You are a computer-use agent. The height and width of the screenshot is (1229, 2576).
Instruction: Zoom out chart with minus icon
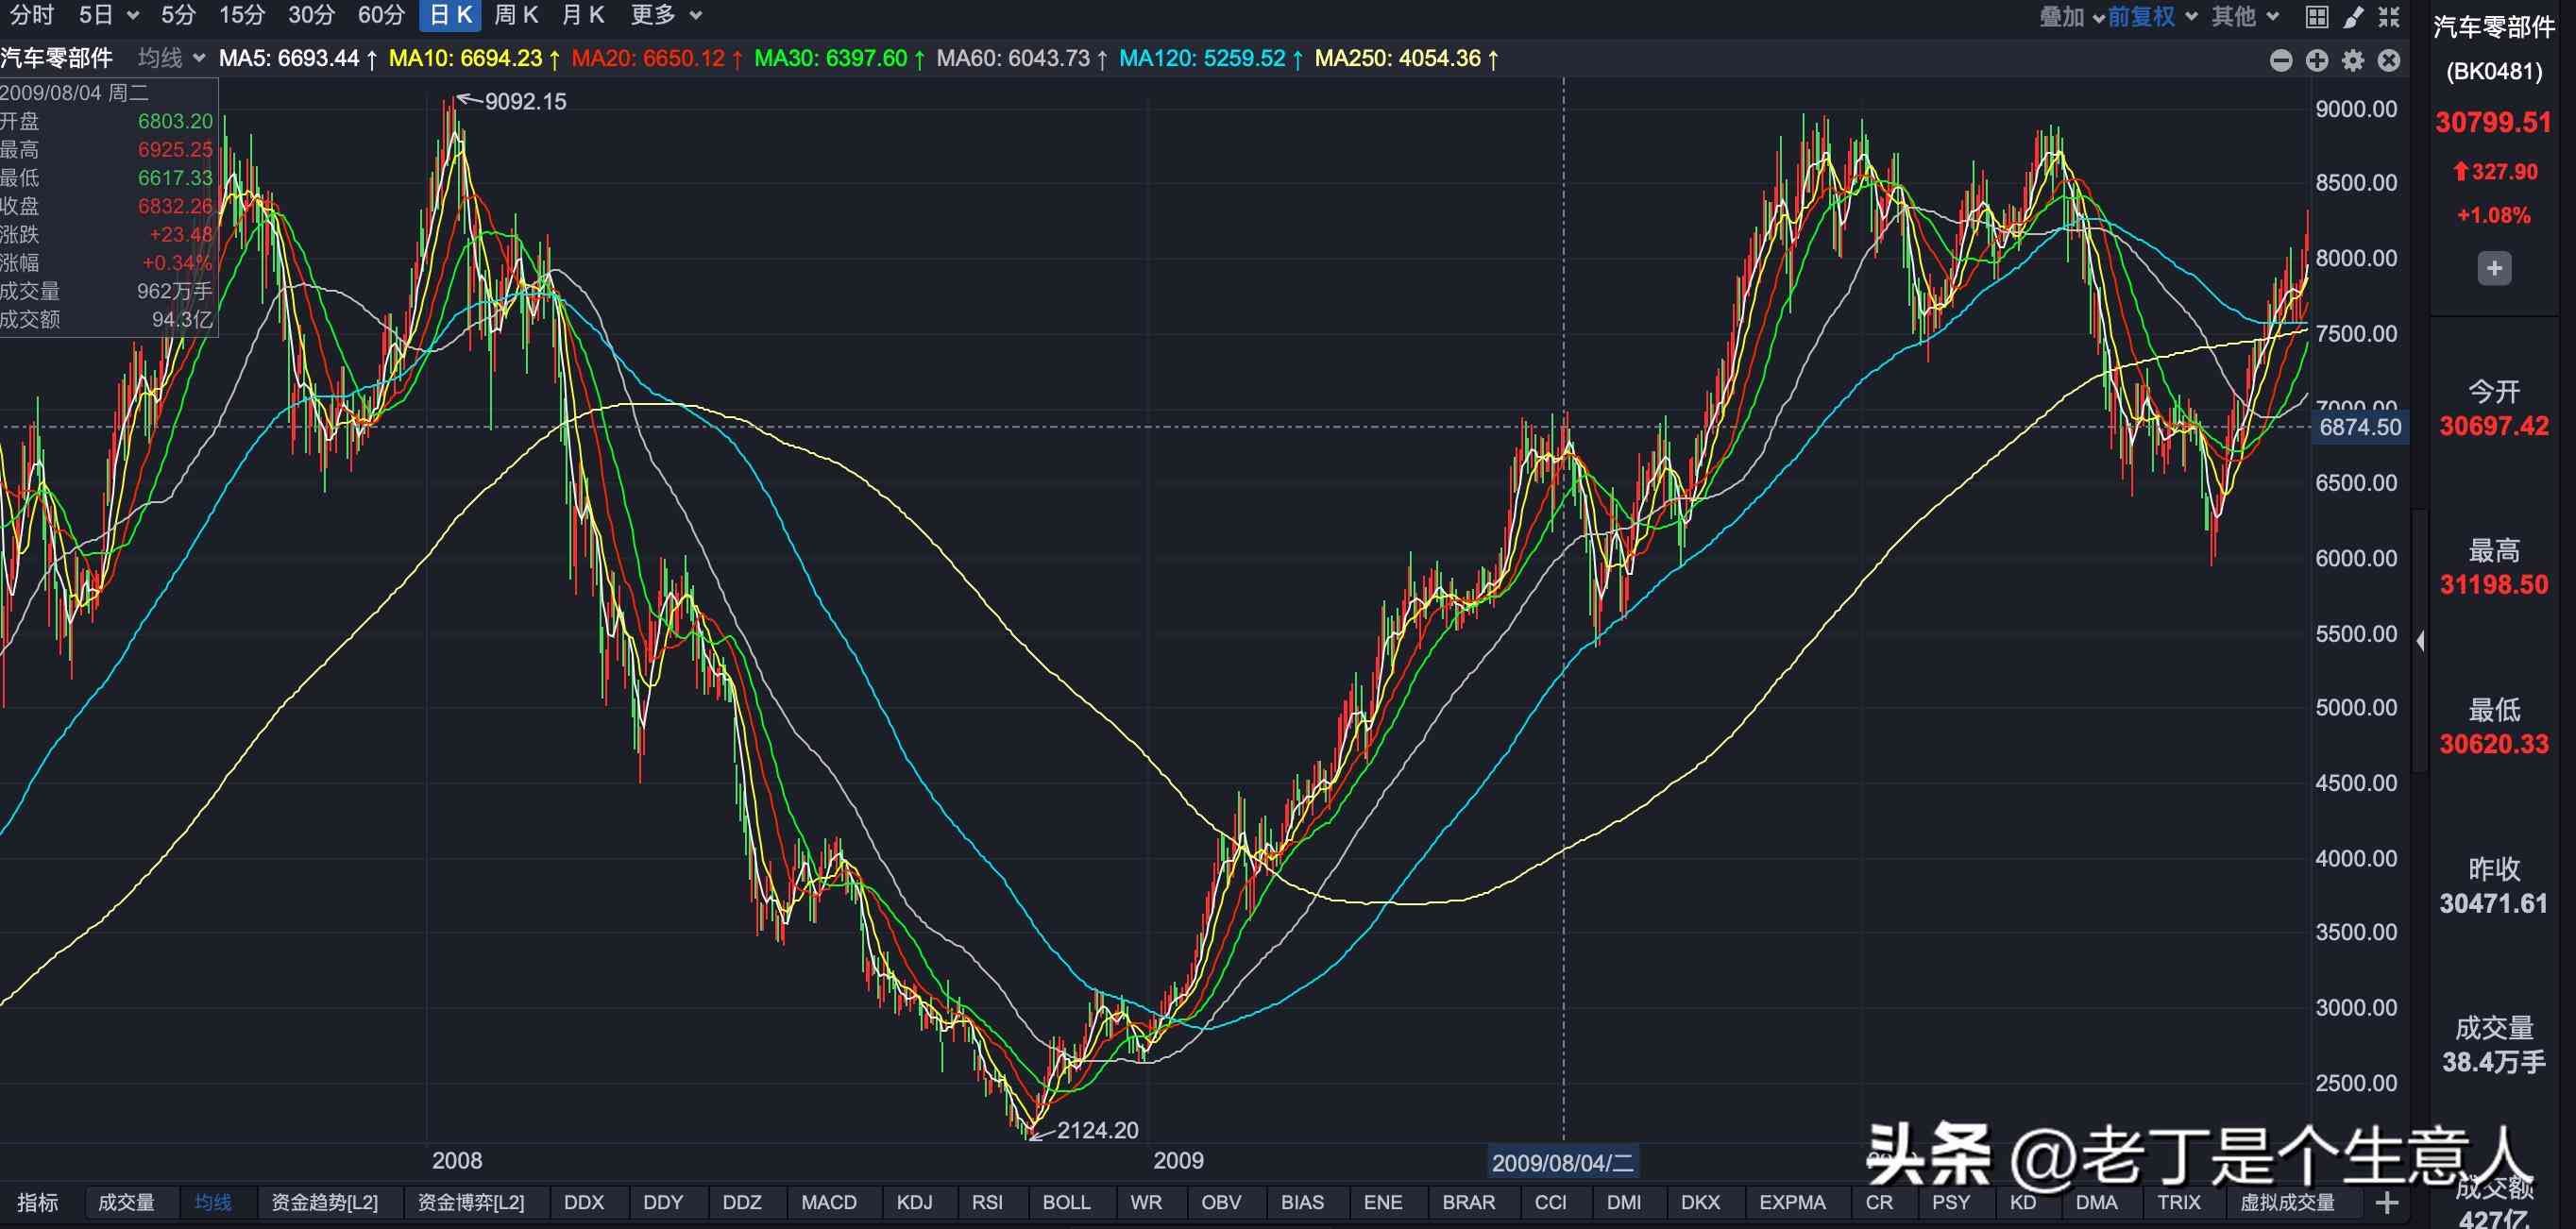[x=2281, y=60]
